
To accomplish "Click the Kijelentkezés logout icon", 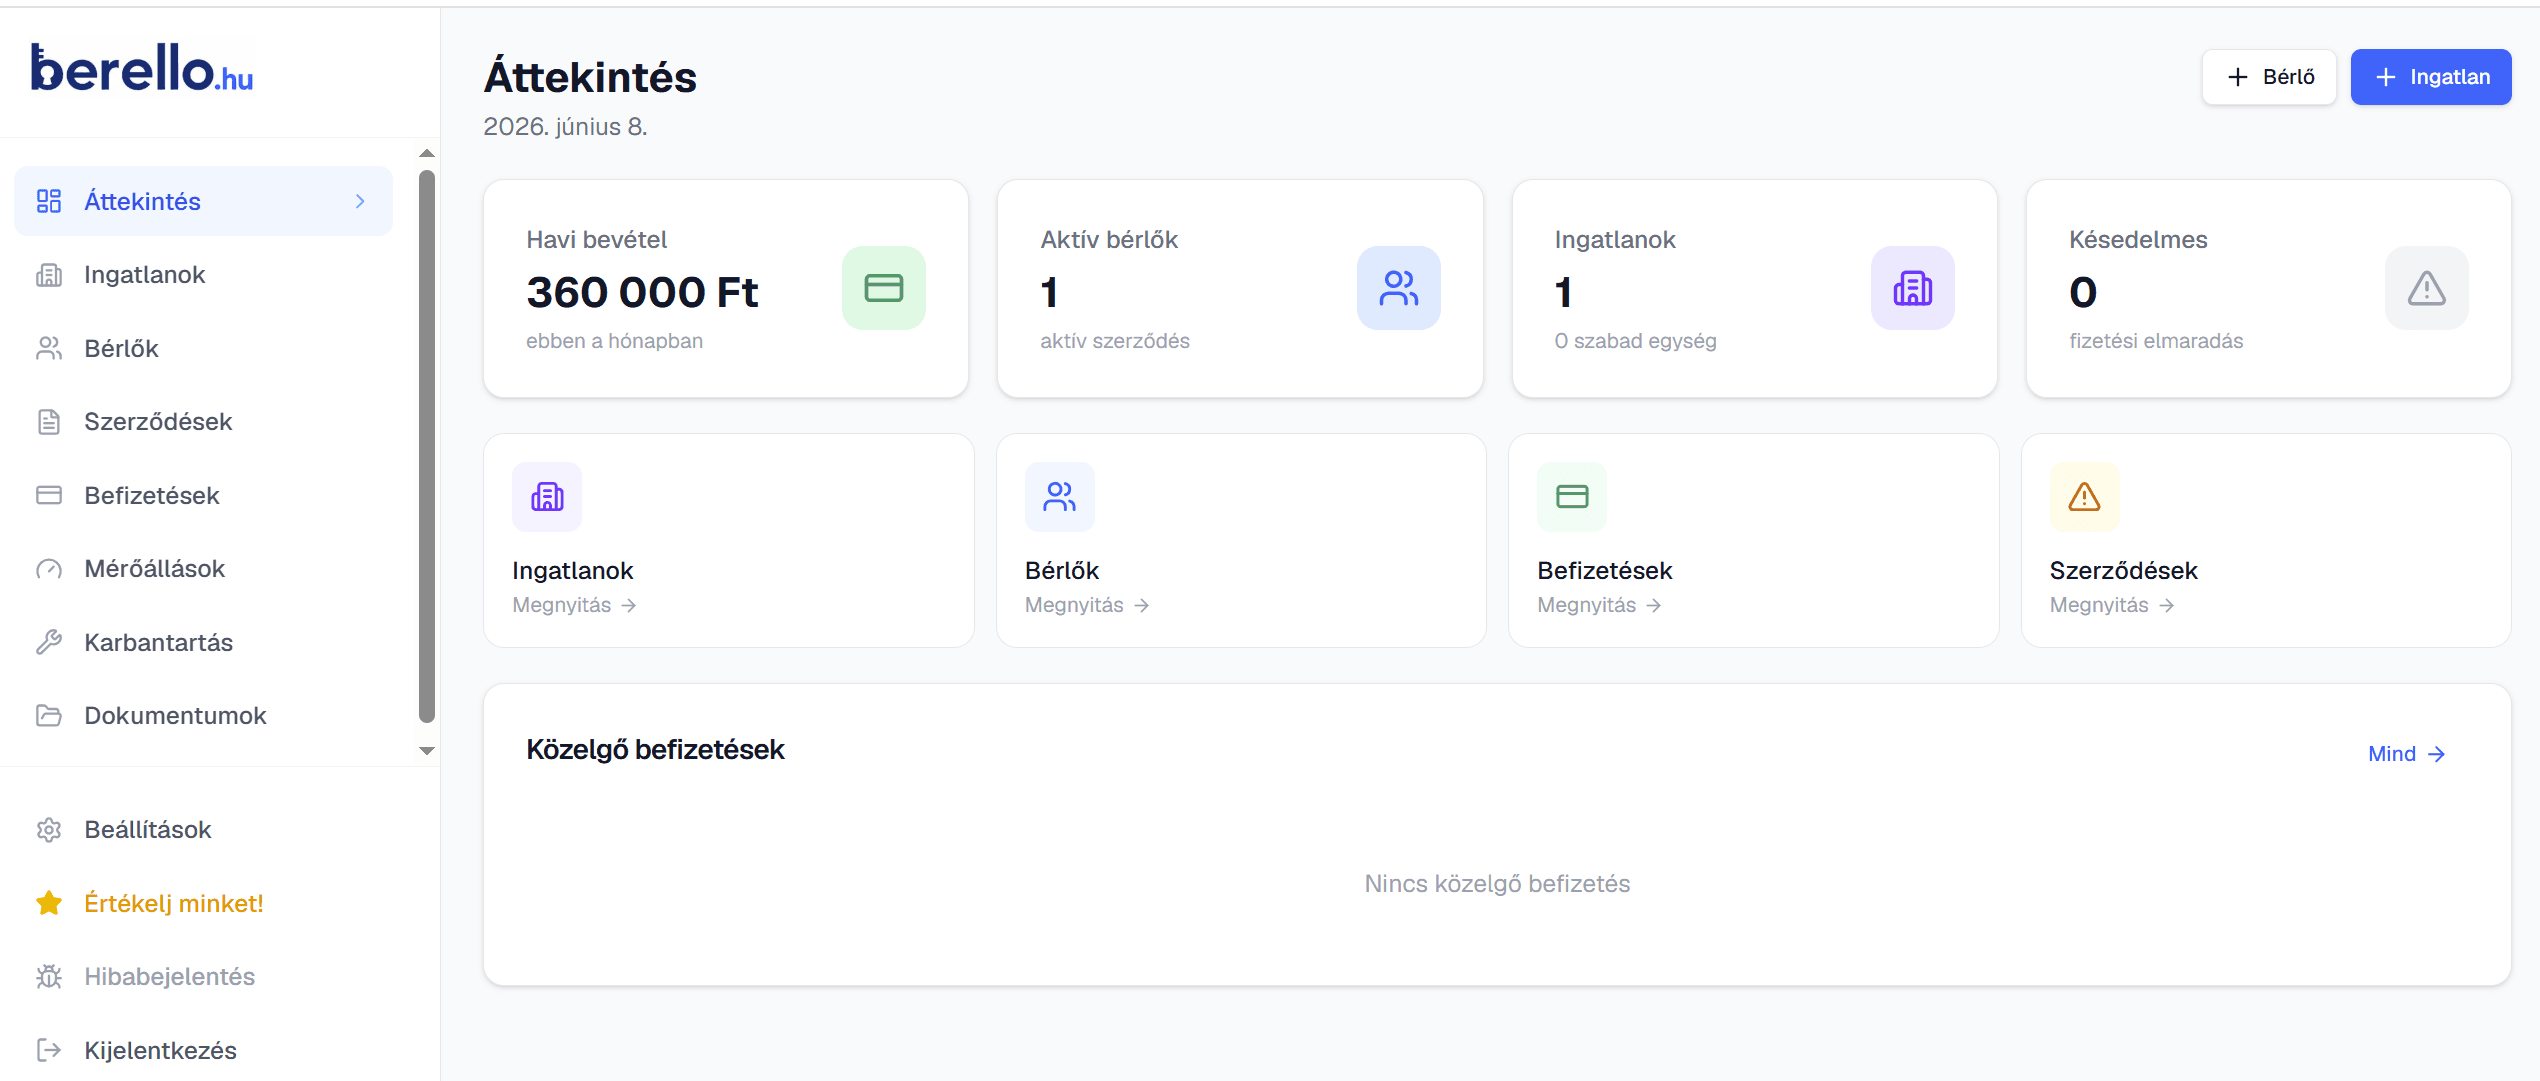I will pos(49,1050).
